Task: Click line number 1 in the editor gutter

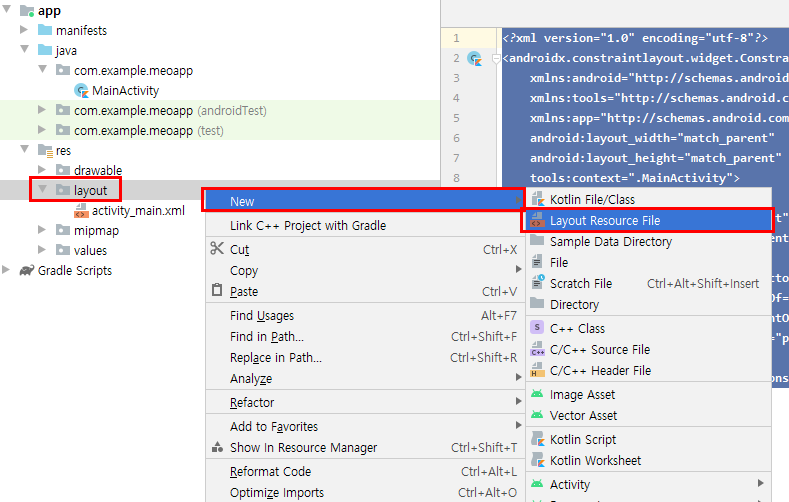Action: 456,38
